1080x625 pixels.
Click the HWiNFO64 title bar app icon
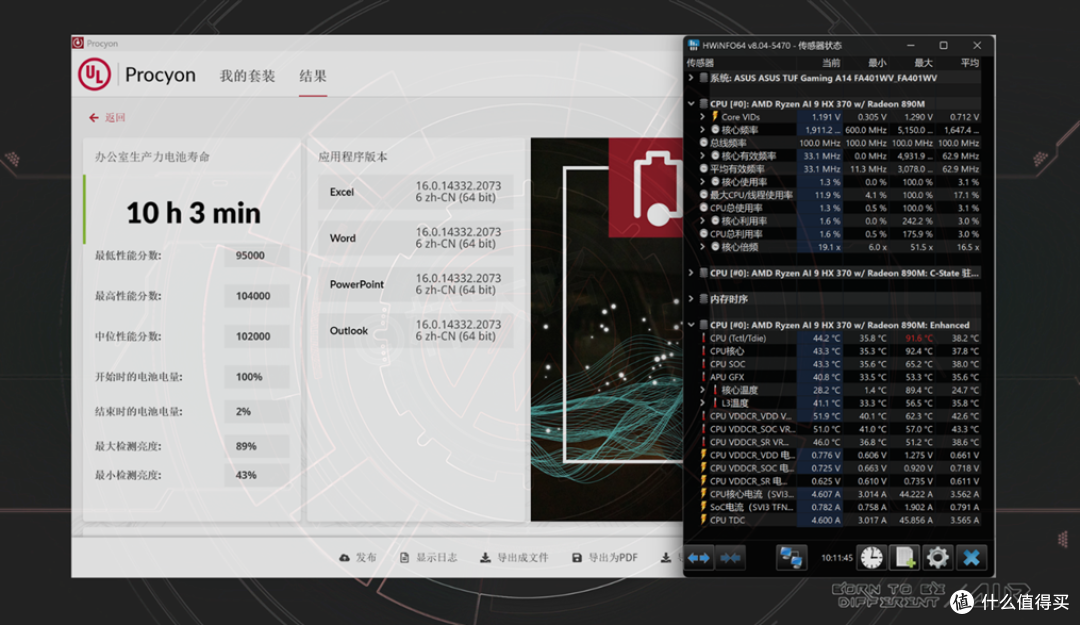(x=694, y=45)
